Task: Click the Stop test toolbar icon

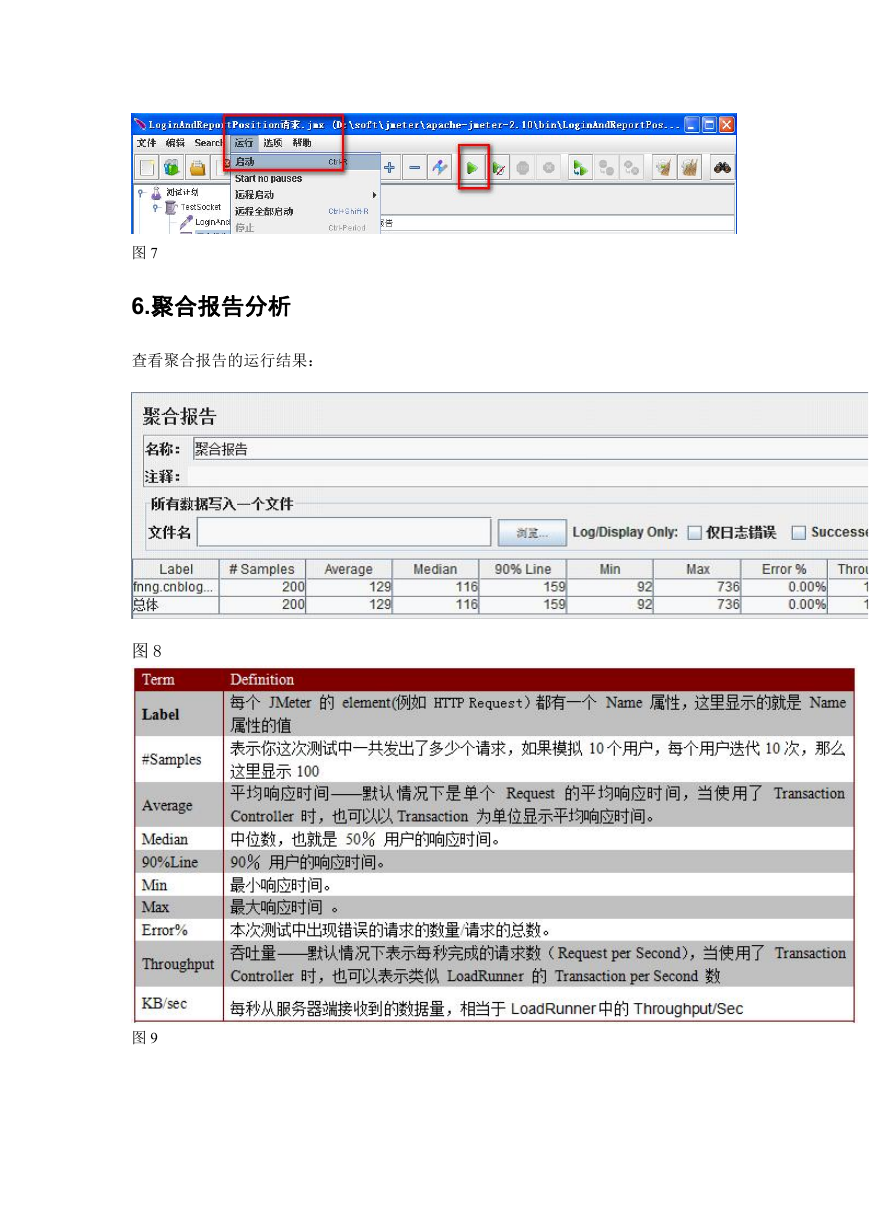Action: [x=522, y=168]
